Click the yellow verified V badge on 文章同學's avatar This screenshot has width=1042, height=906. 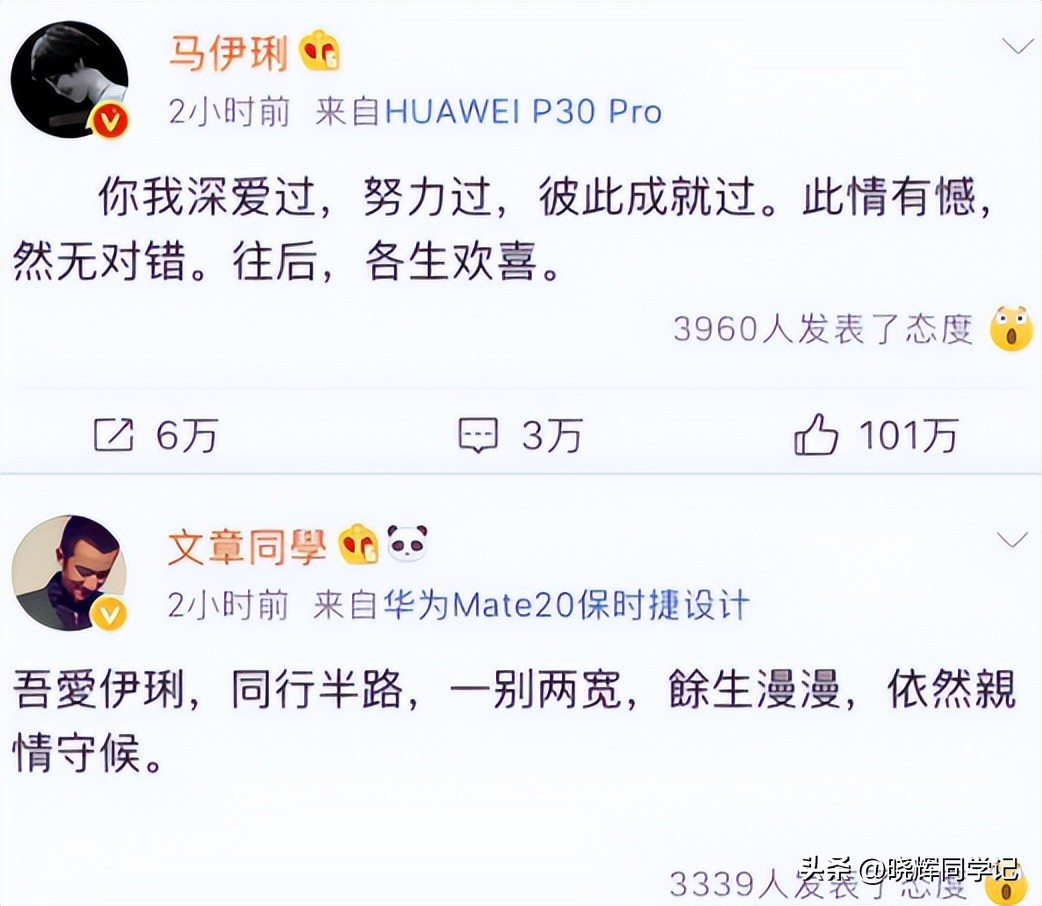(108, 614)
